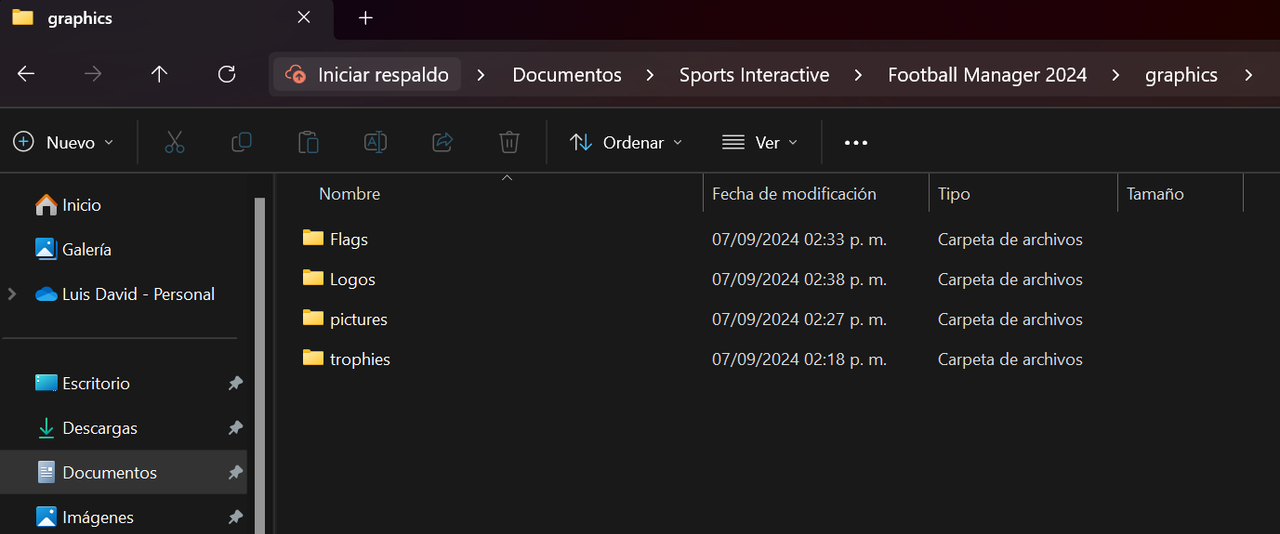The height and width of the screenshot is (534, 1280).
Task: Click the pictures modification date 02:27 p. m.
Action: pyautogui.click(x=799, y=319)
